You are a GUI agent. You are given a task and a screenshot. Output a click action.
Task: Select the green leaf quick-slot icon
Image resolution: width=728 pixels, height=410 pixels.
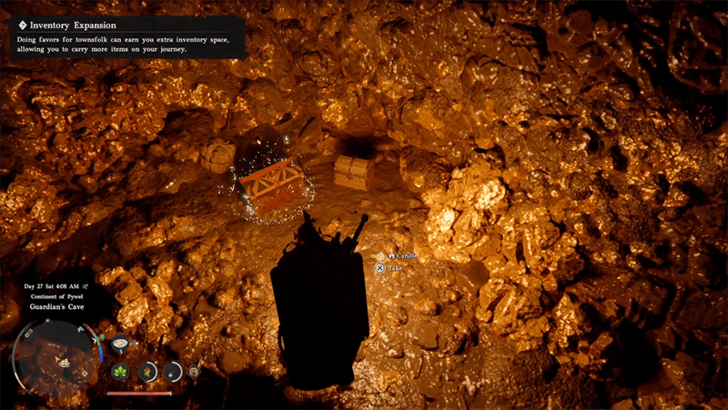click(x=121, y=372)
